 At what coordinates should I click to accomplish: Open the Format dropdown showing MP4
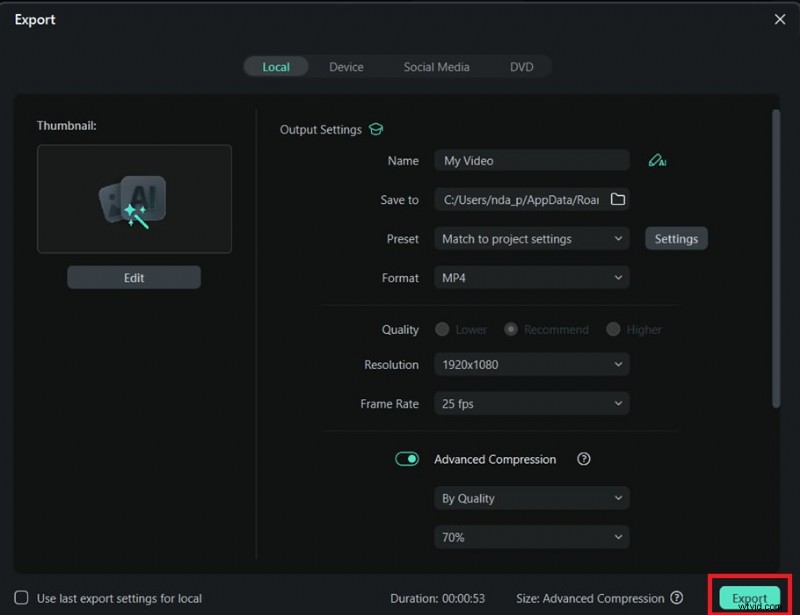(531, 277)
